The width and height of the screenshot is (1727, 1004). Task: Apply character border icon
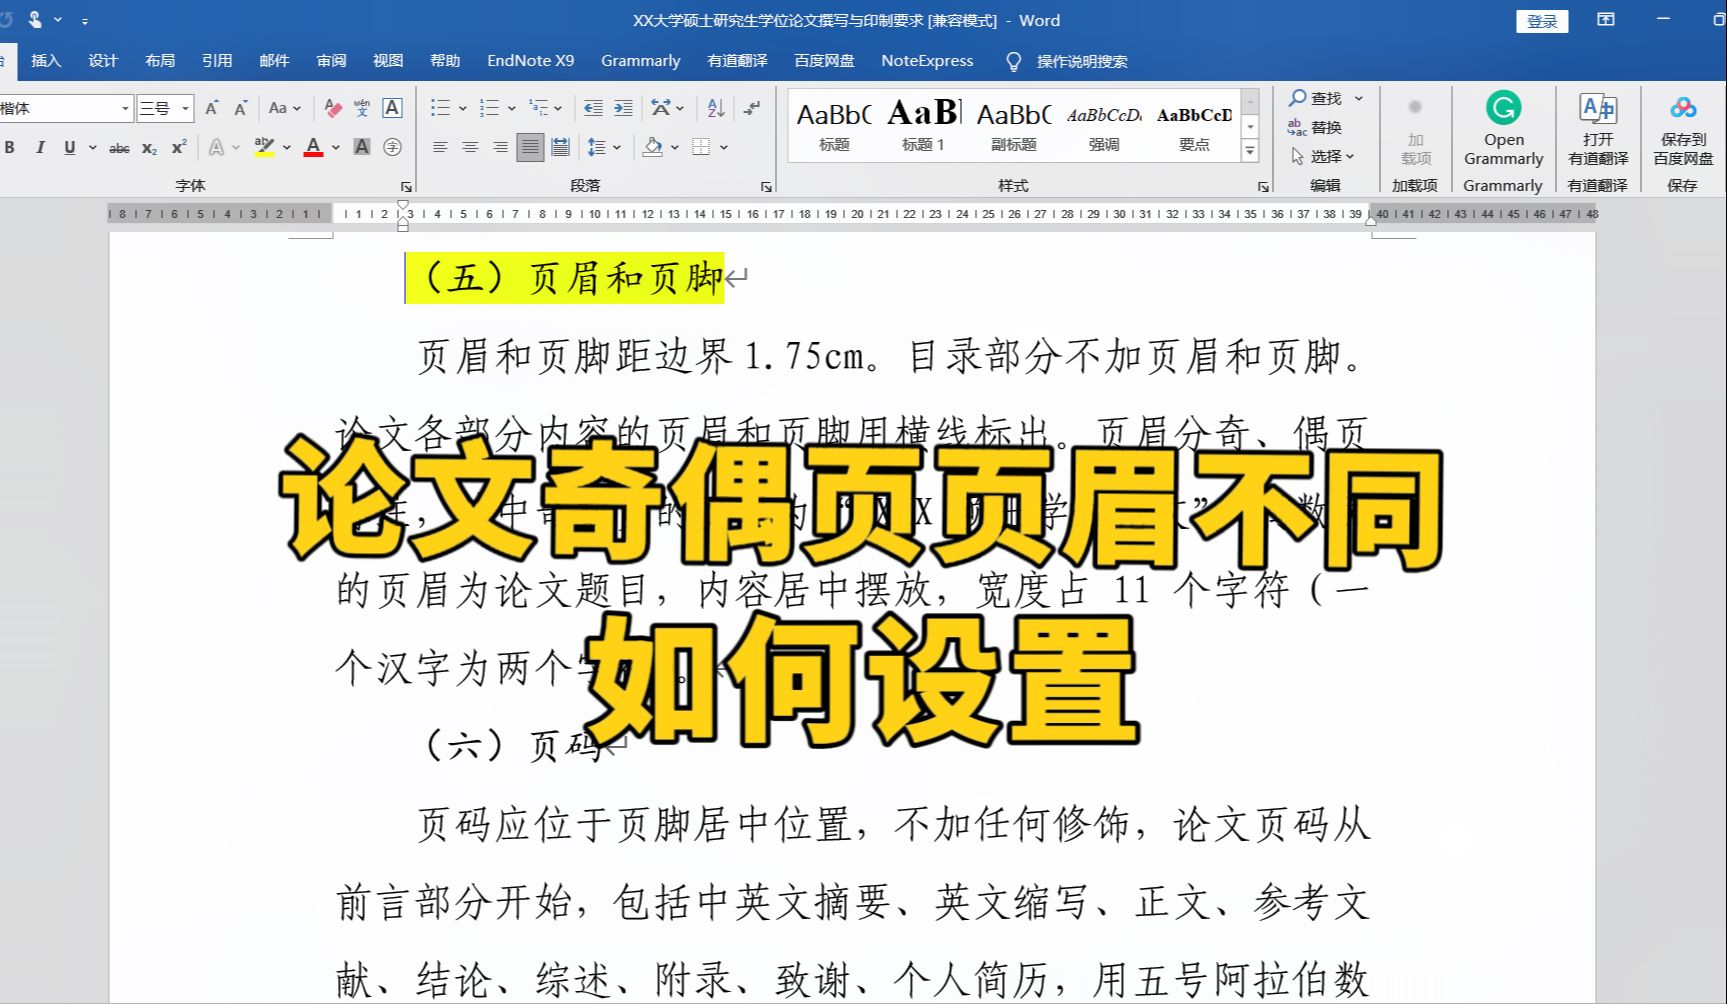(x=392, y=108)
